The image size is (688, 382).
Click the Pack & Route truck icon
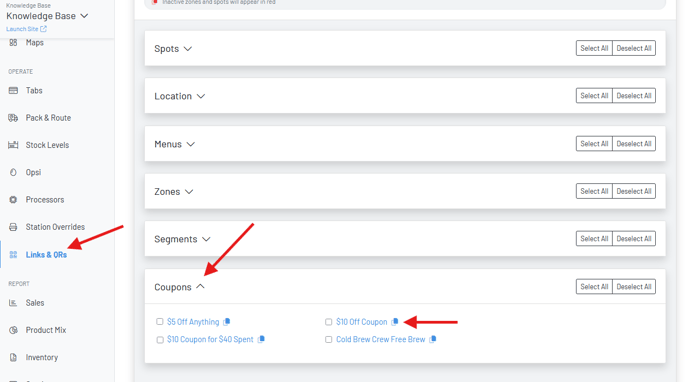tap(13, 118)
